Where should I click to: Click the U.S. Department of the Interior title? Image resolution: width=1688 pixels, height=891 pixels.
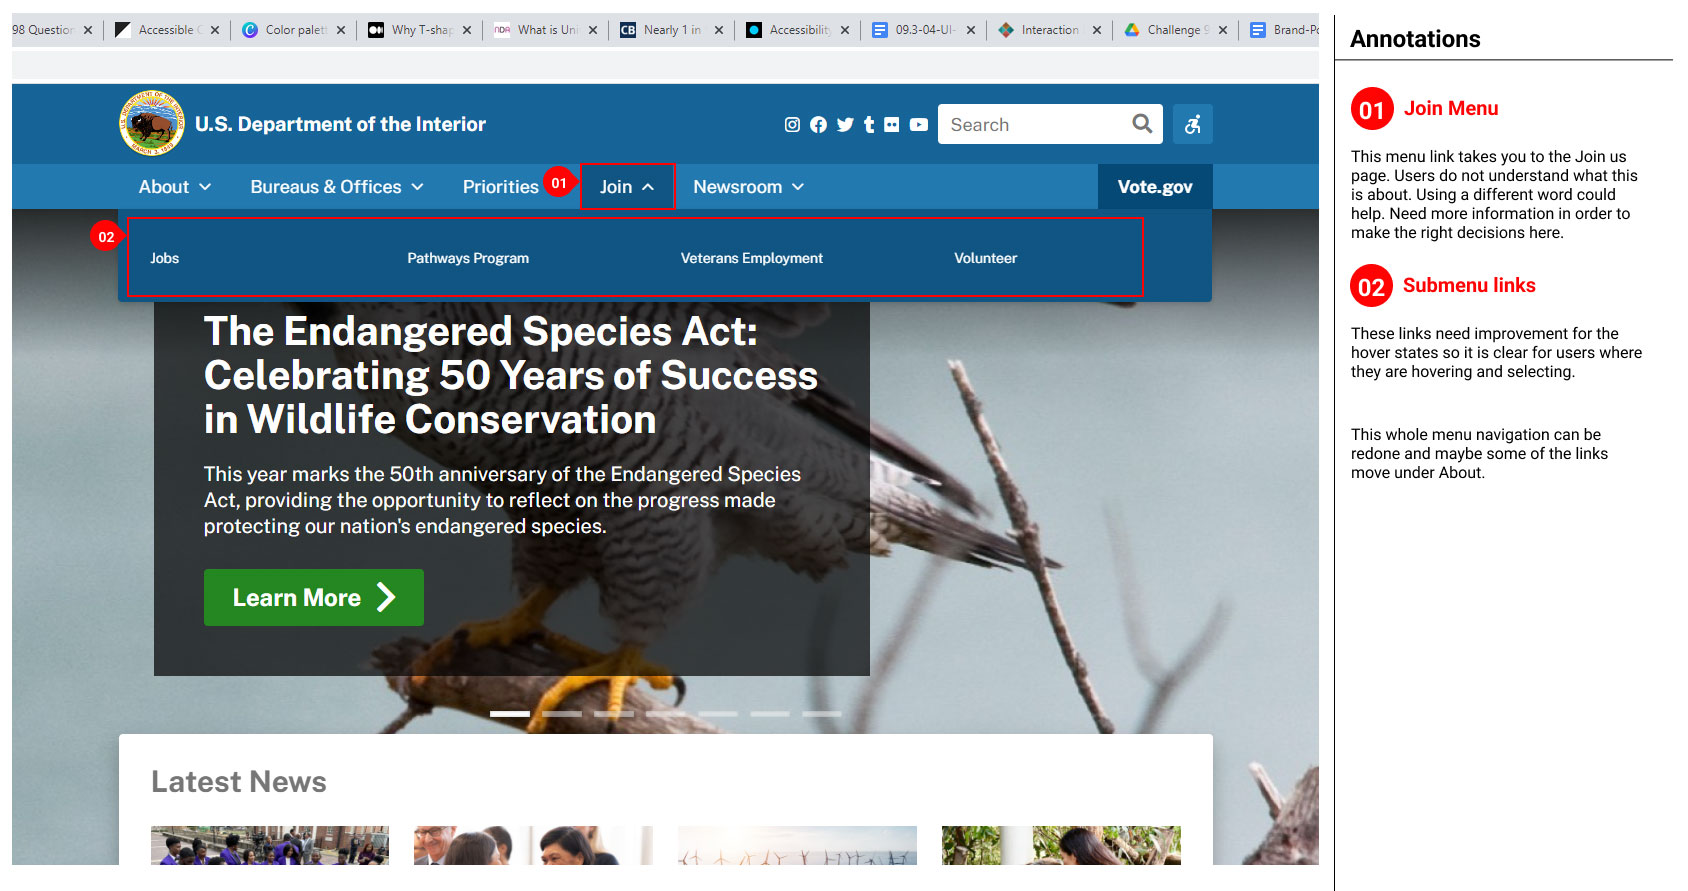pos(340,124)
